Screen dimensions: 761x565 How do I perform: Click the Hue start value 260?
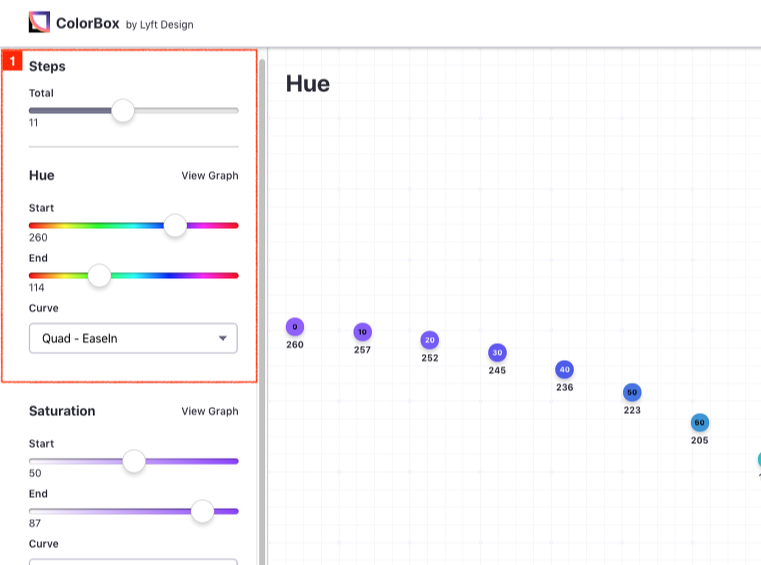(x=38, y=238)
